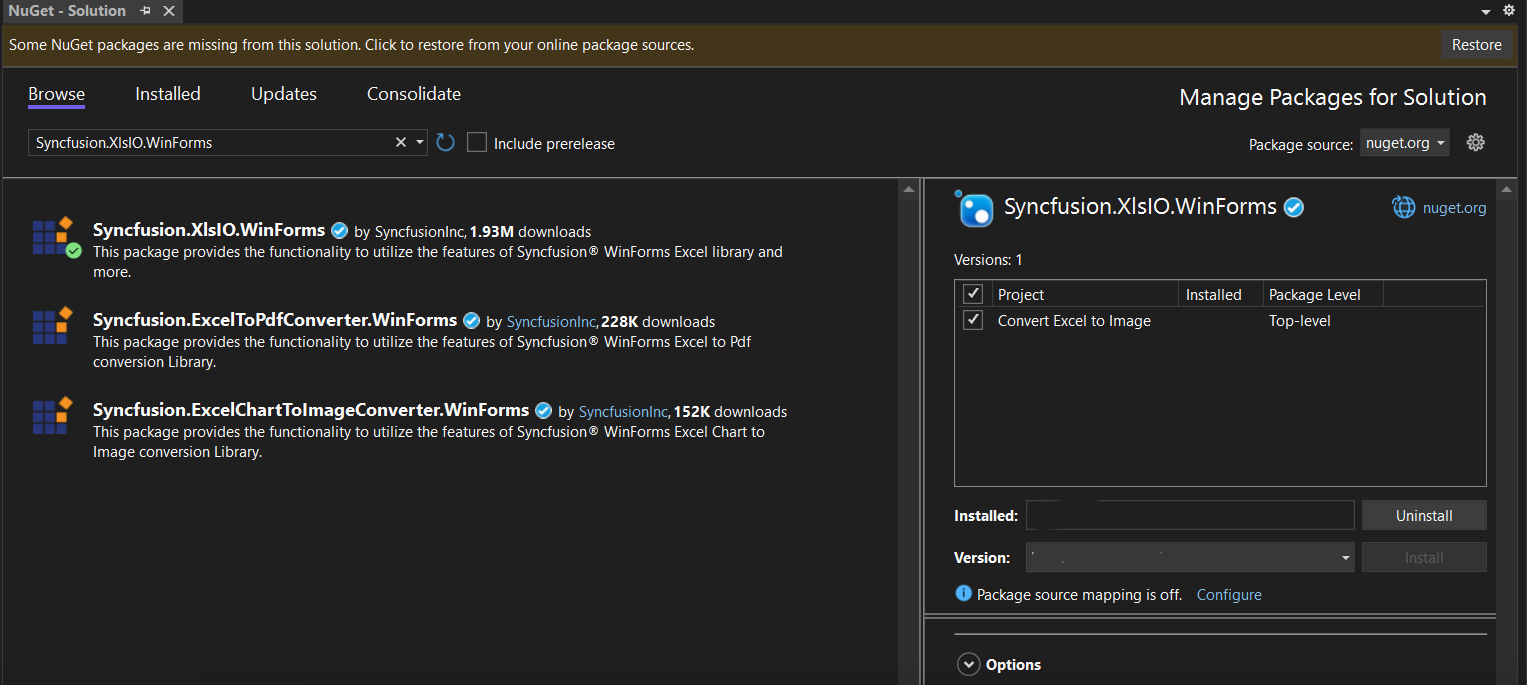Click the ExcelChartToImageConverter package icon
The width and height of the screenshot is (1527, 685).
pos(52,416)
